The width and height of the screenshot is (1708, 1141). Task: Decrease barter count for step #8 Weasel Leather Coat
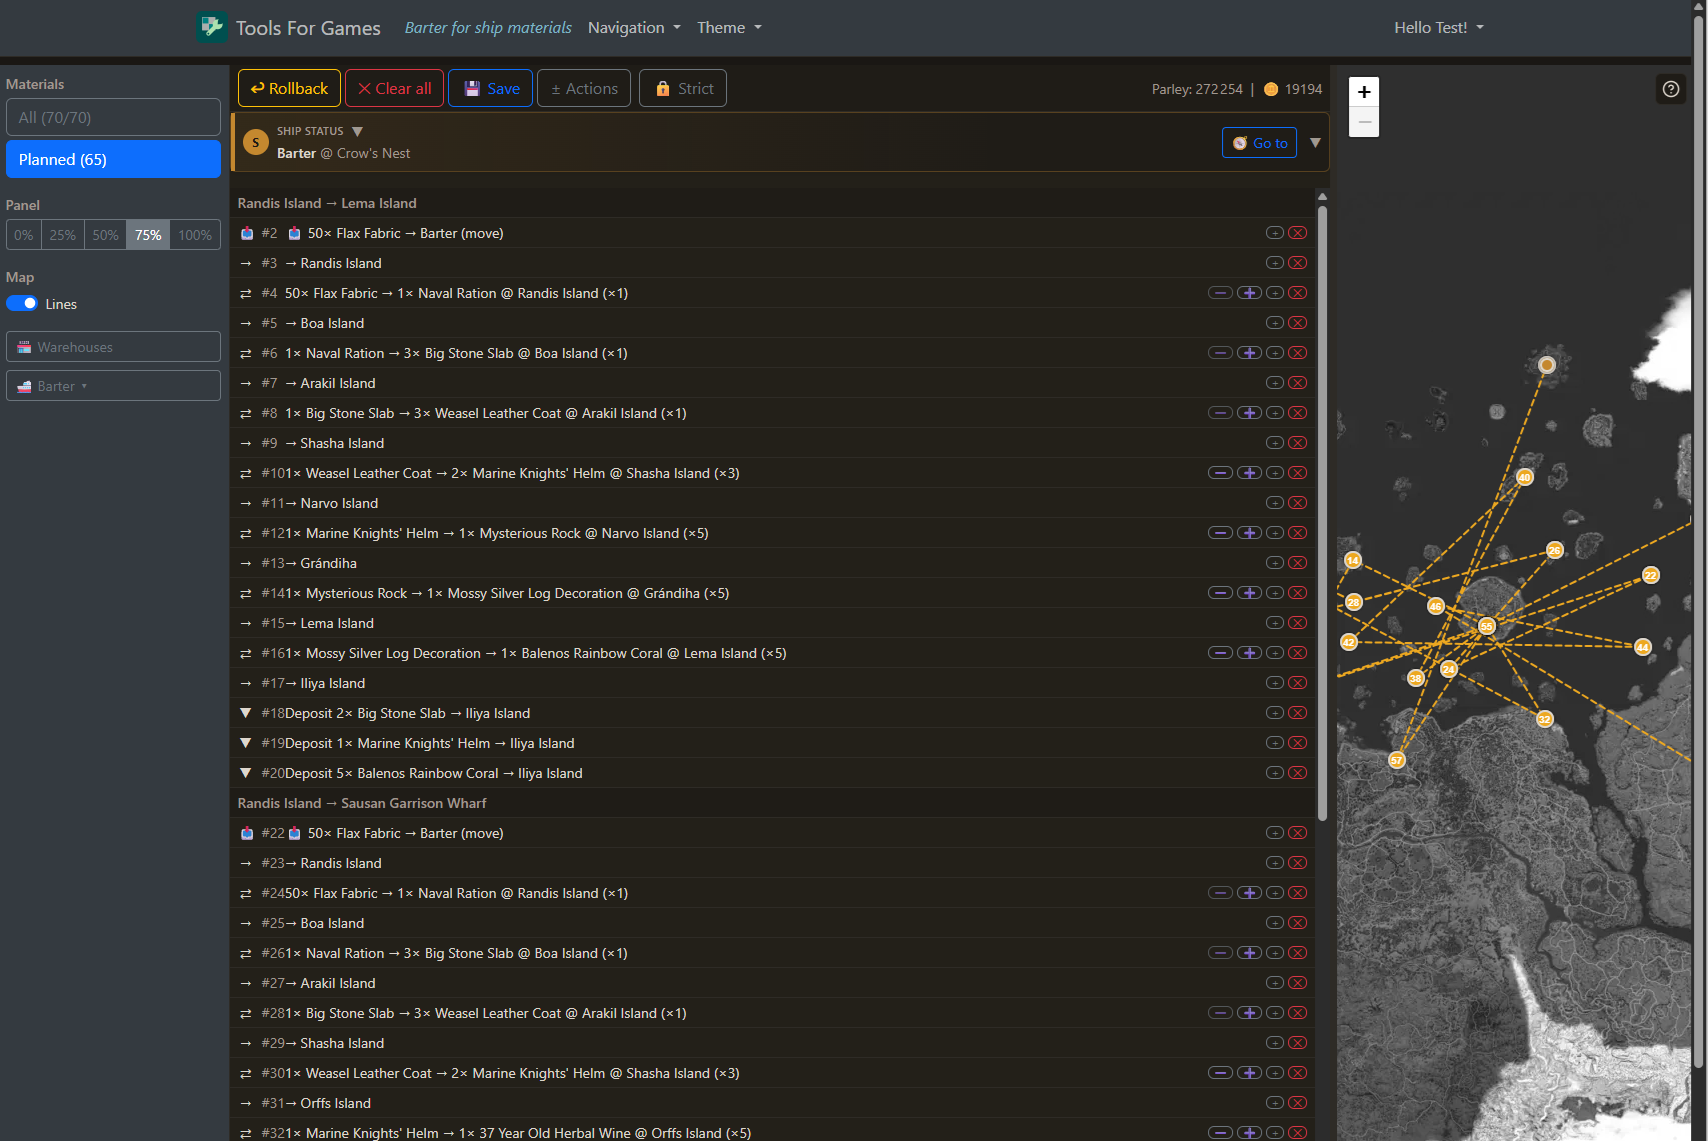(1220, 413)
